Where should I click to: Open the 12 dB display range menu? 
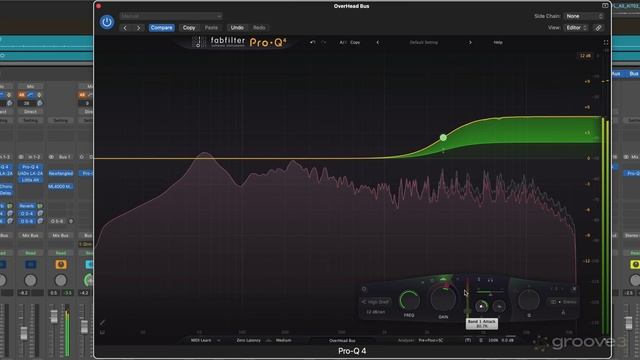click(x=585, y=56)
